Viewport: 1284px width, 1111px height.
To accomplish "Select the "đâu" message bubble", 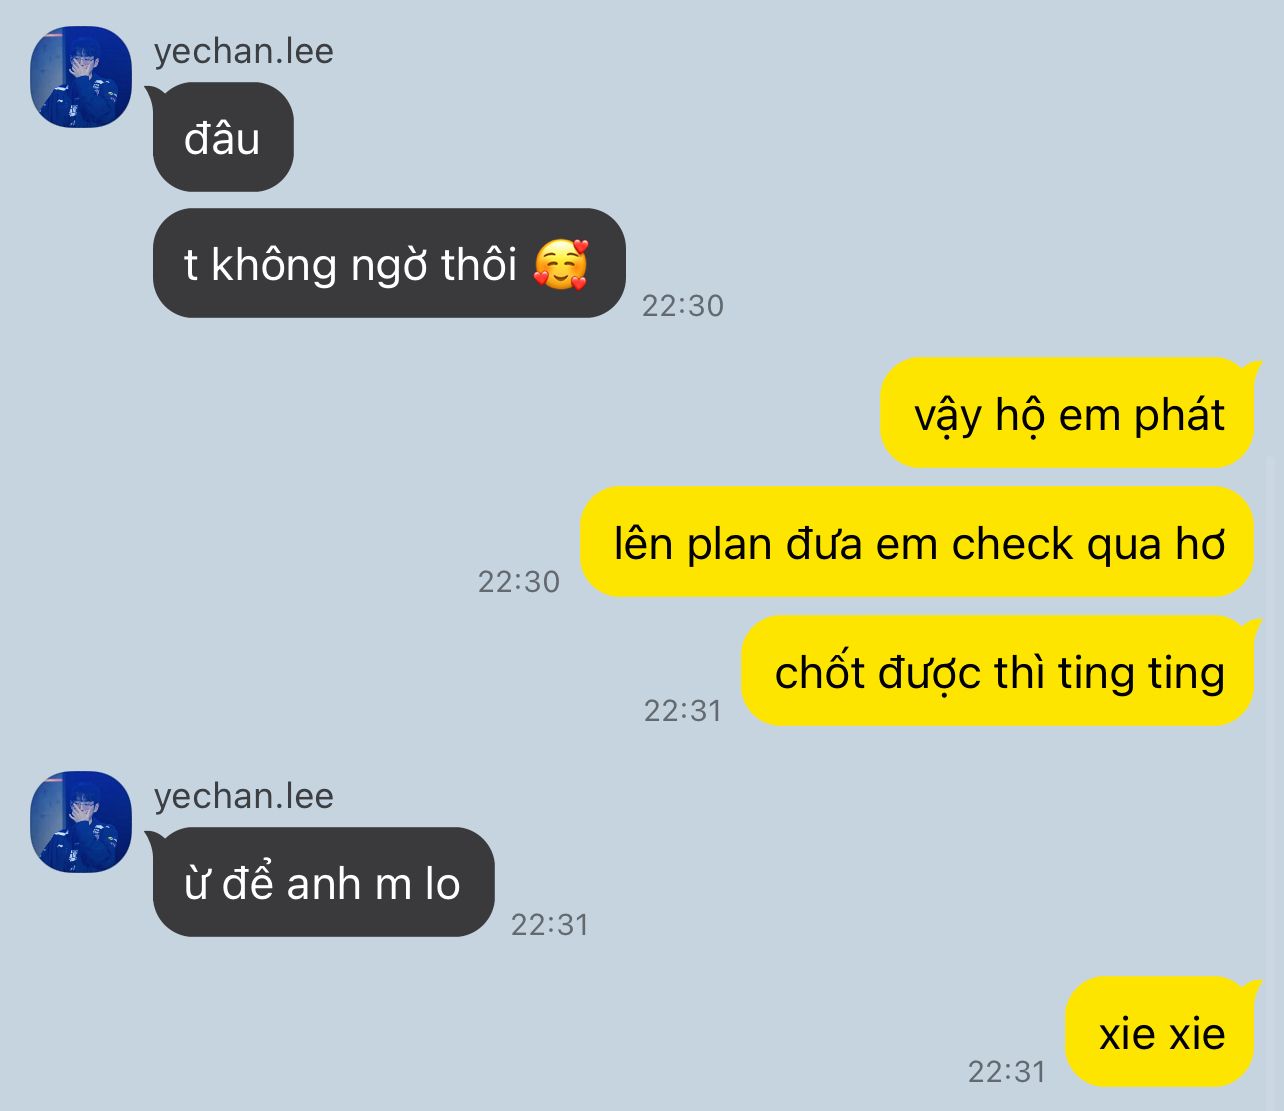I will point(222,137).
